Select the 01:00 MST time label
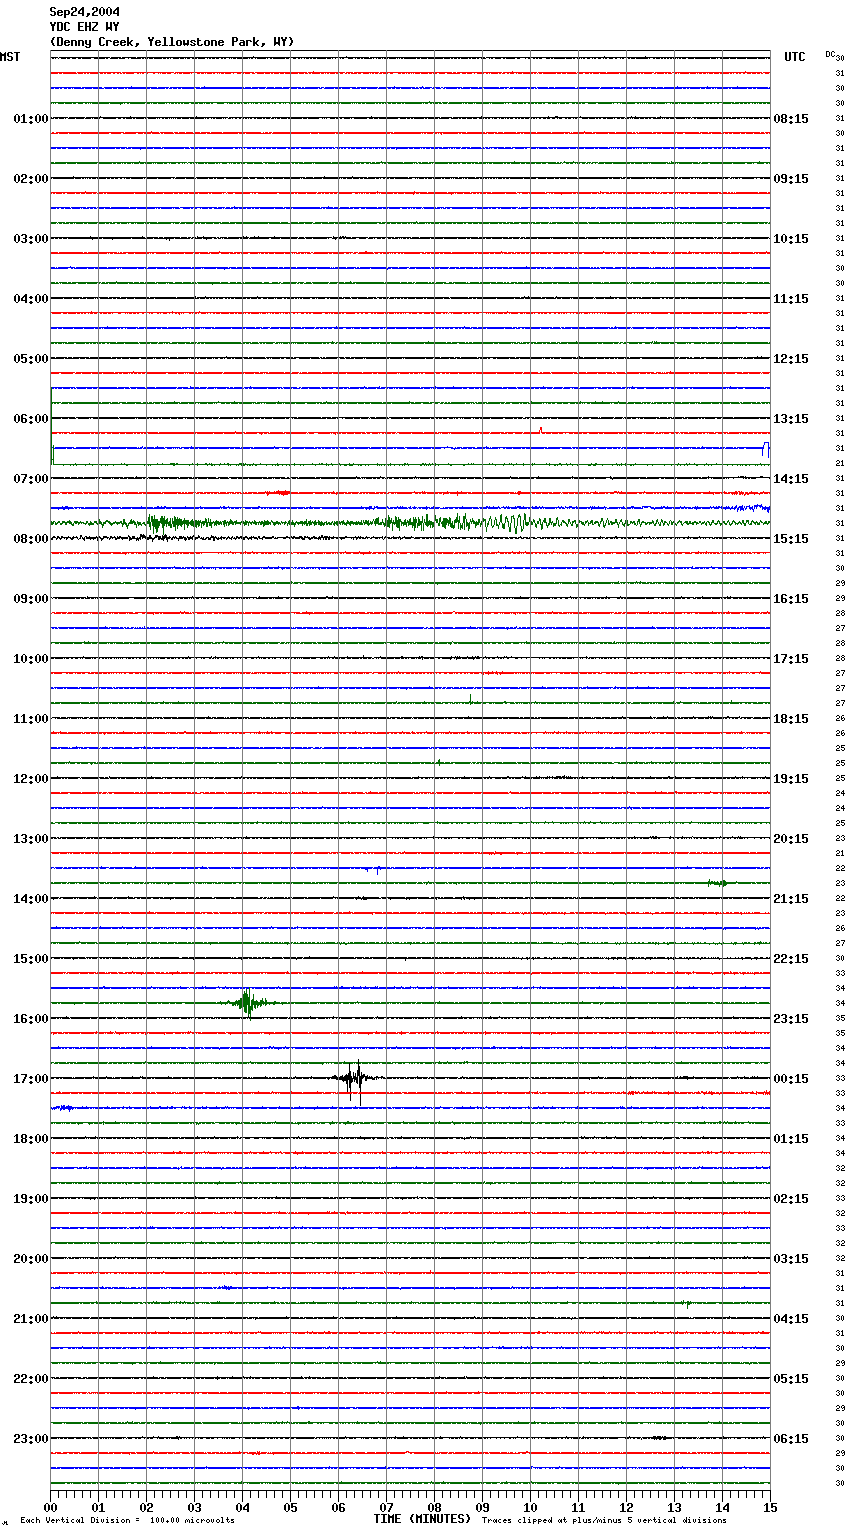This screenshot has width=850, height=1534. tap(31, 119)
